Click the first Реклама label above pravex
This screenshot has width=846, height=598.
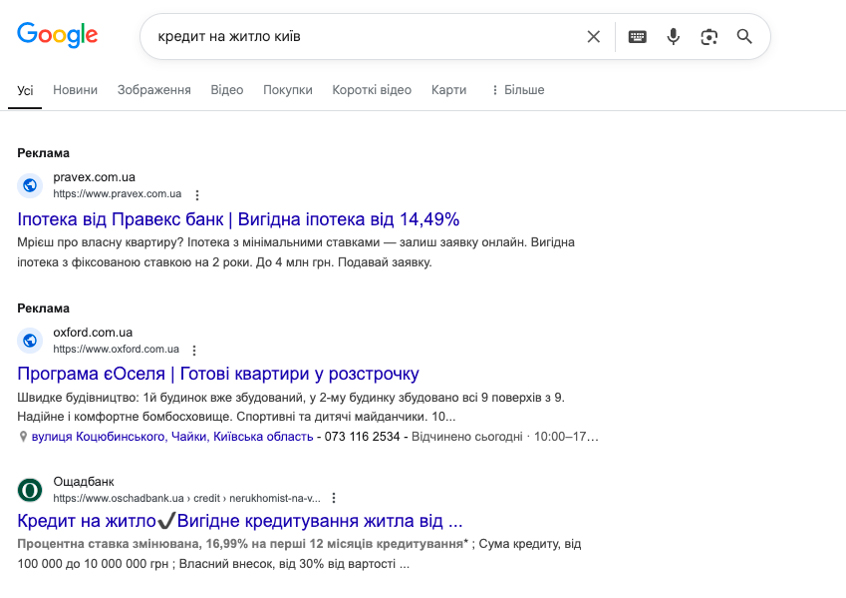coord(43,153)
